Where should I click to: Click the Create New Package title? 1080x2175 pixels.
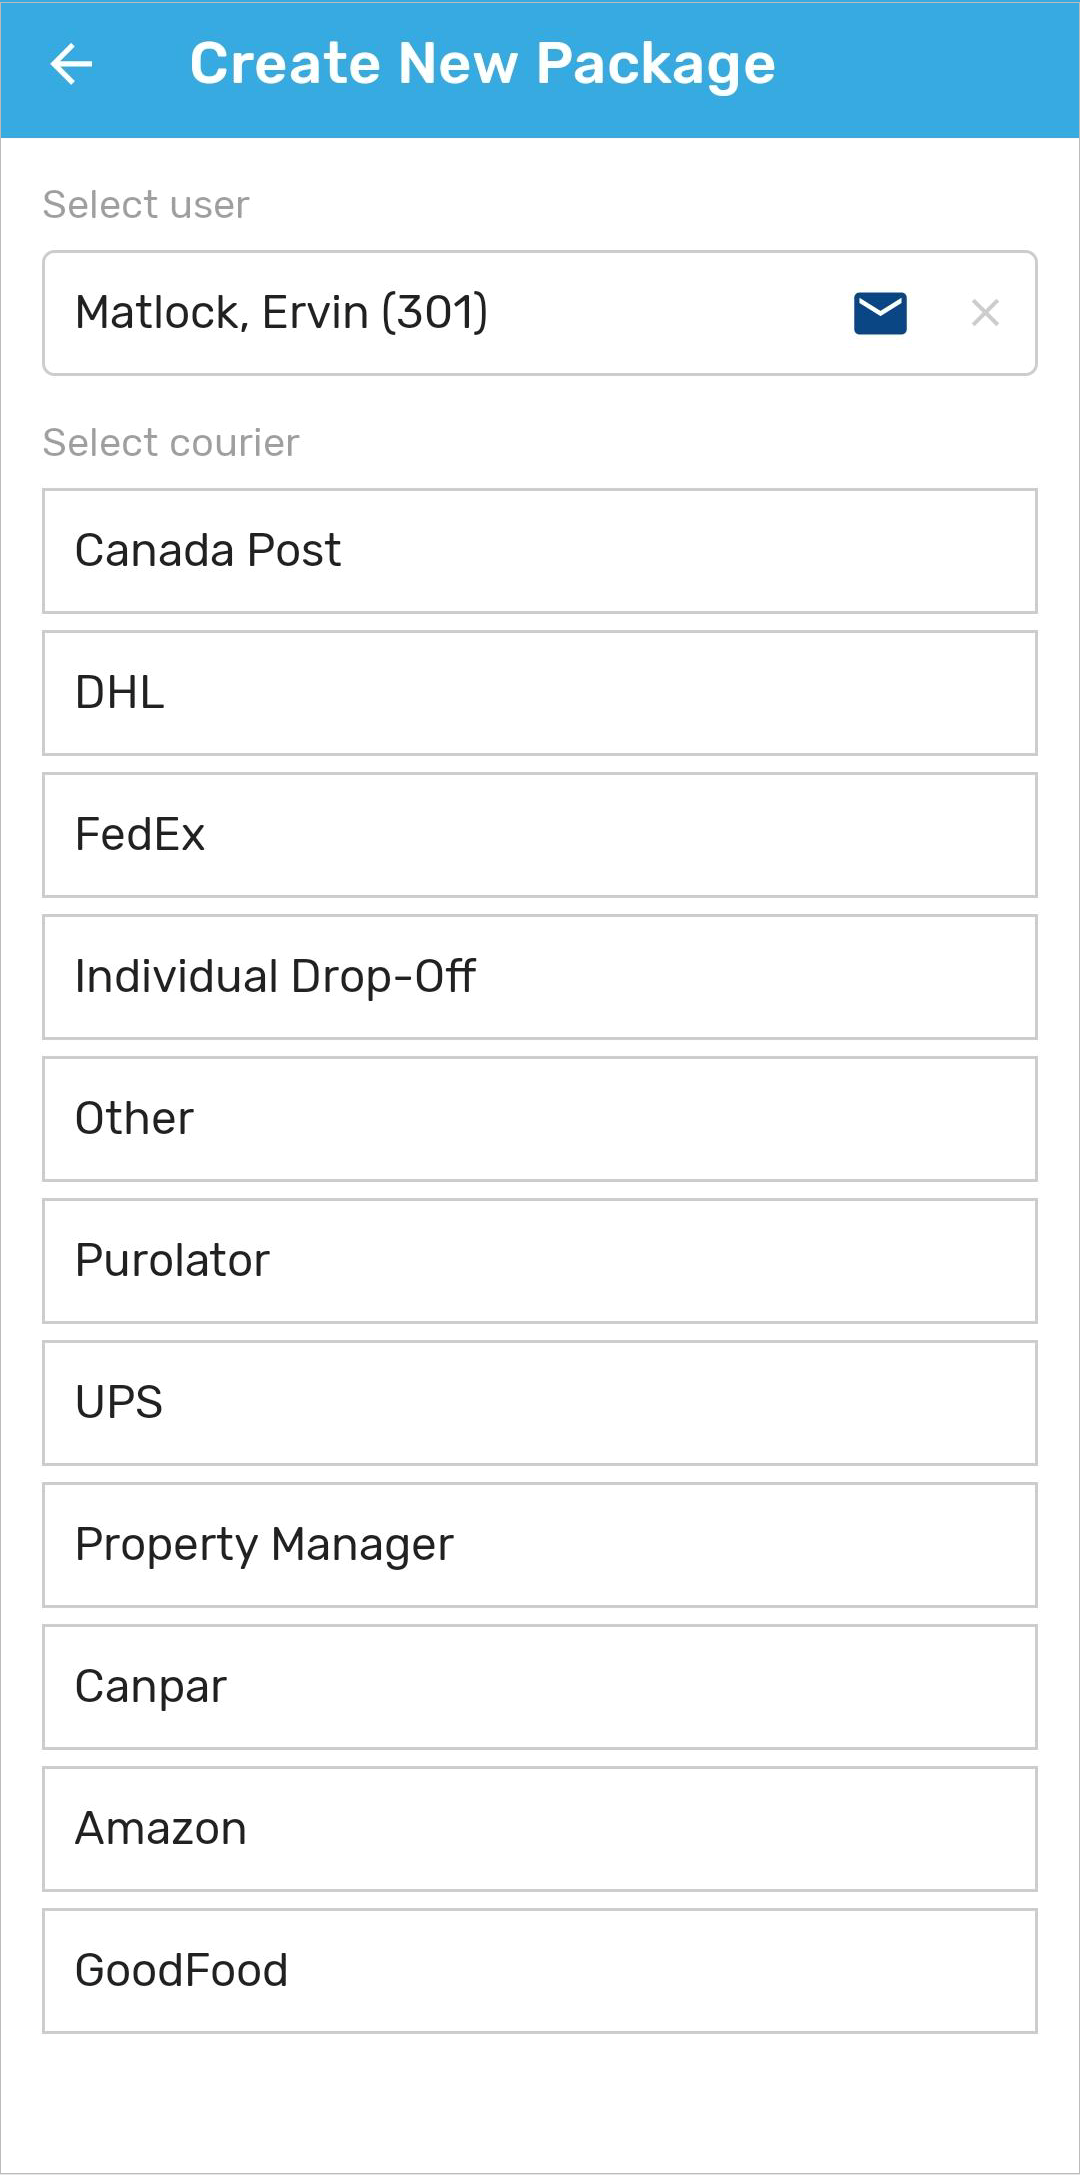pos(483,65)
